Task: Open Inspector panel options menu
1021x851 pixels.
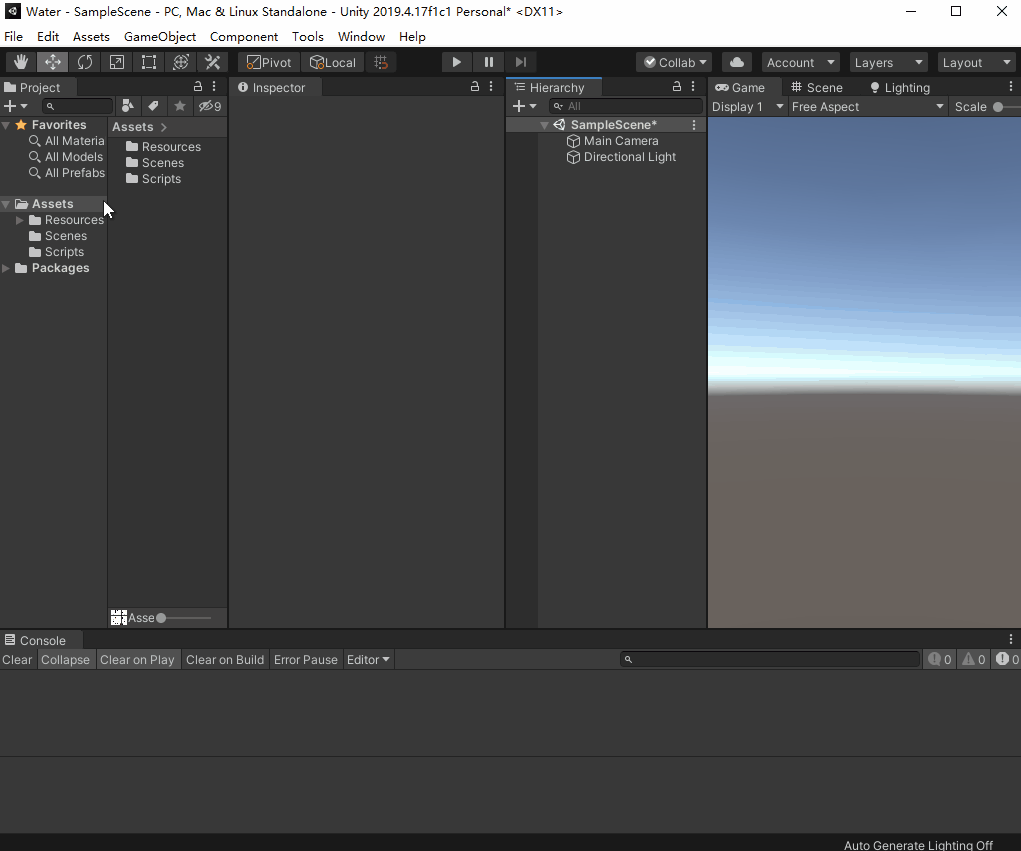Action: [491, 86]
